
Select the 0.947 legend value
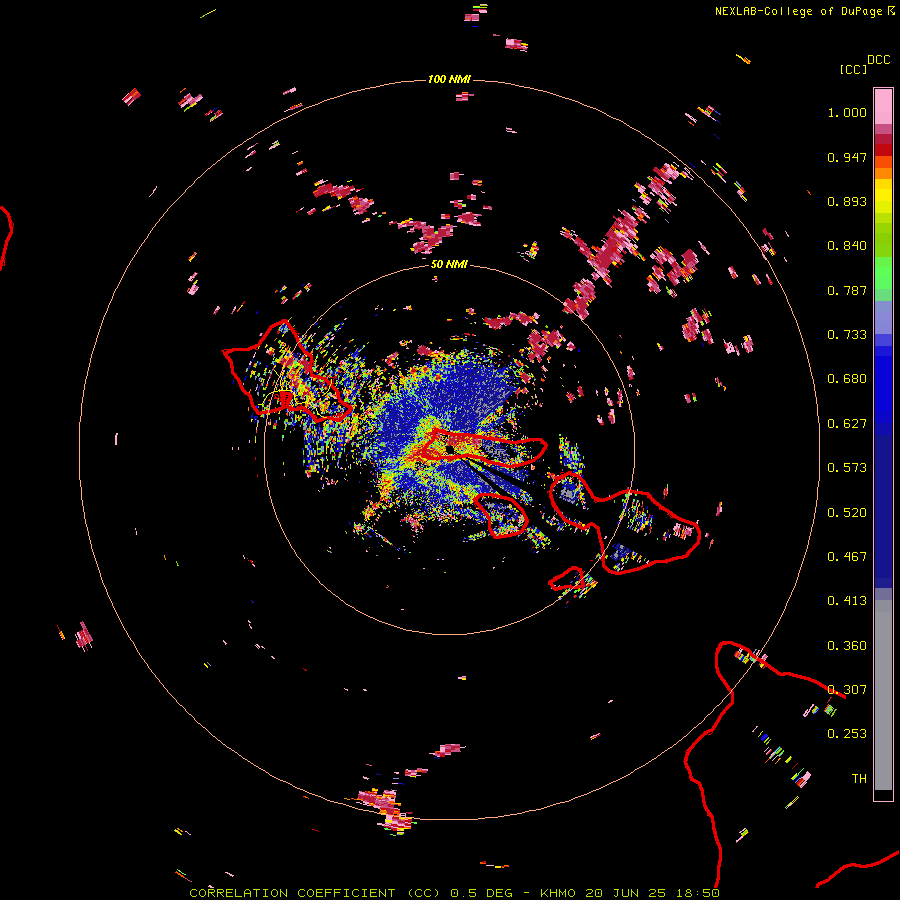(x=847, y=157)
